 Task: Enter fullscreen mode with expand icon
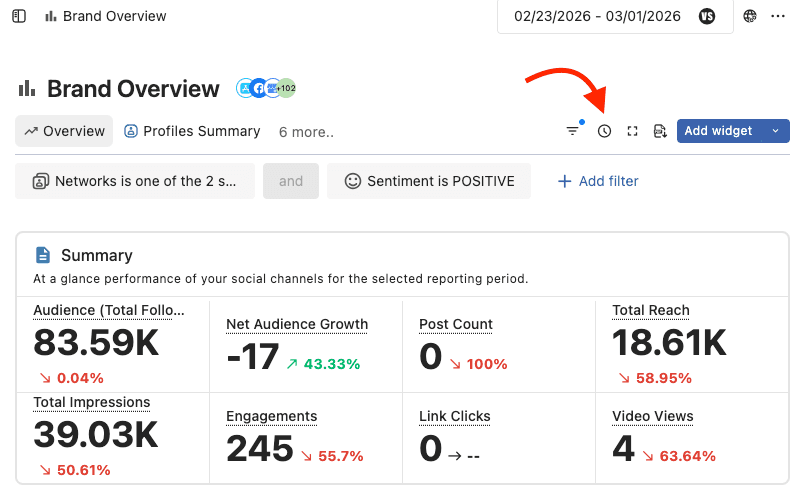[x=632, y=131]
